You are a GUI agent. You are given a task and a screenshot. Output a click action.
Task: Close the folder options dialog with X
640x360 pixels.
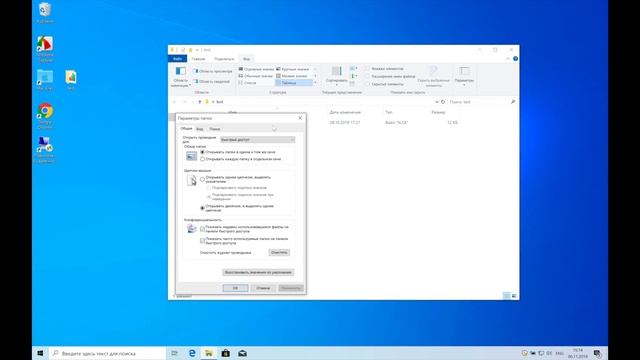click(x=300, y=118)
